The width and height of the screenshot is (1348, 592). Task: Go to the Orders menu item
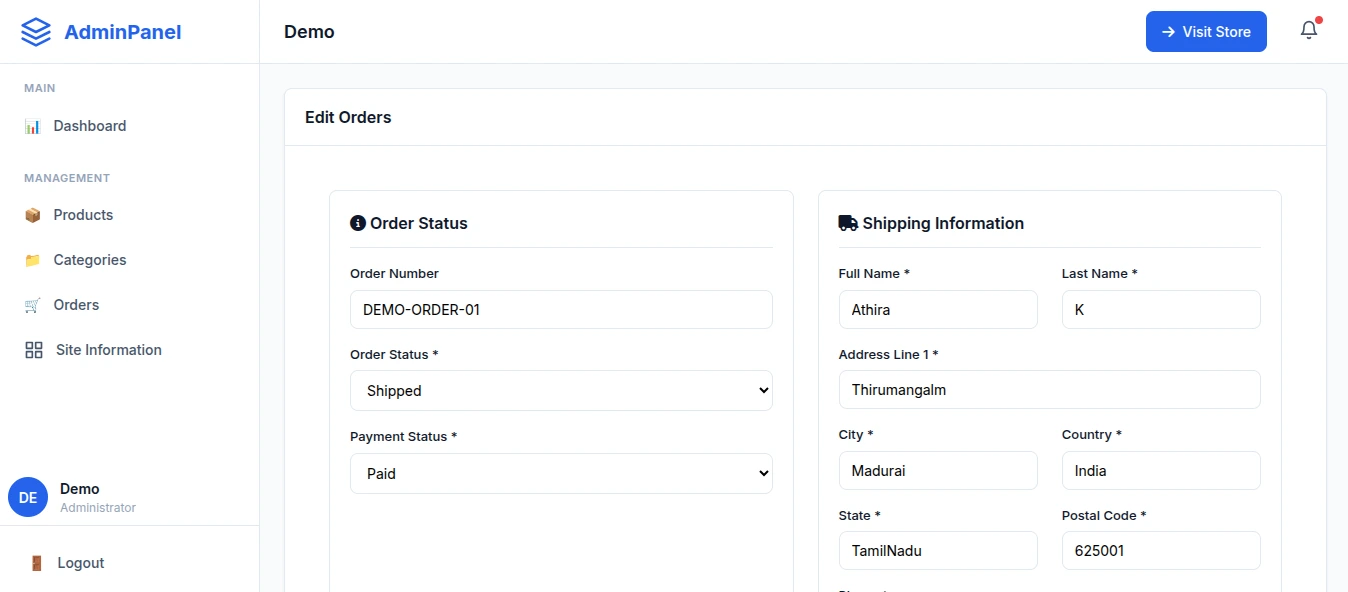tap(76, 305)
